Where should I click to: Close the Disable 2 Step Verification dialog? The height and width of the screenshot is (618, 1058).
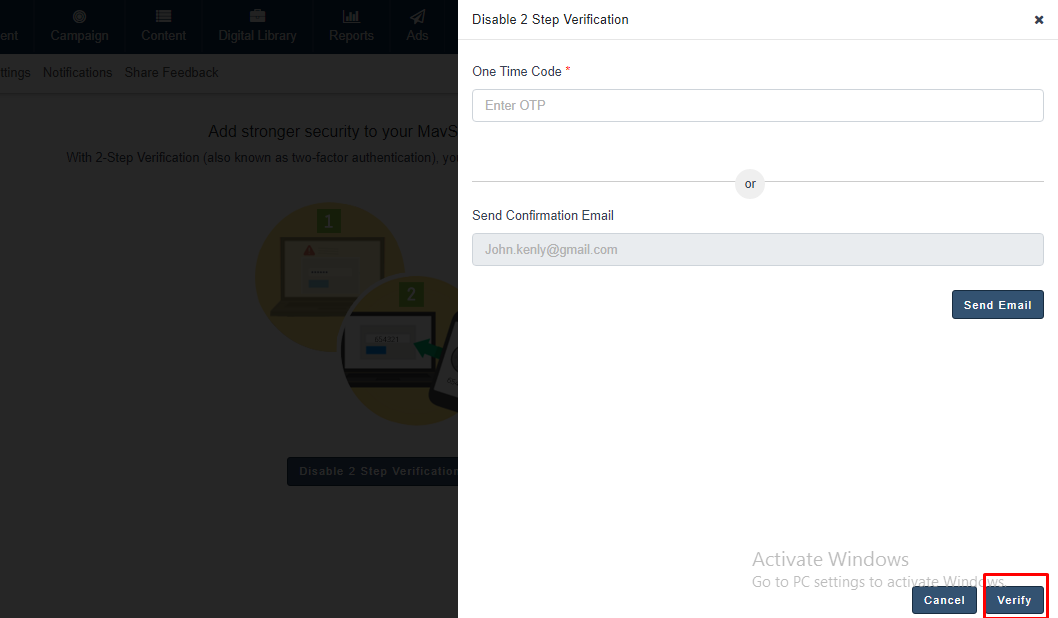click(x=1038, y=20)
